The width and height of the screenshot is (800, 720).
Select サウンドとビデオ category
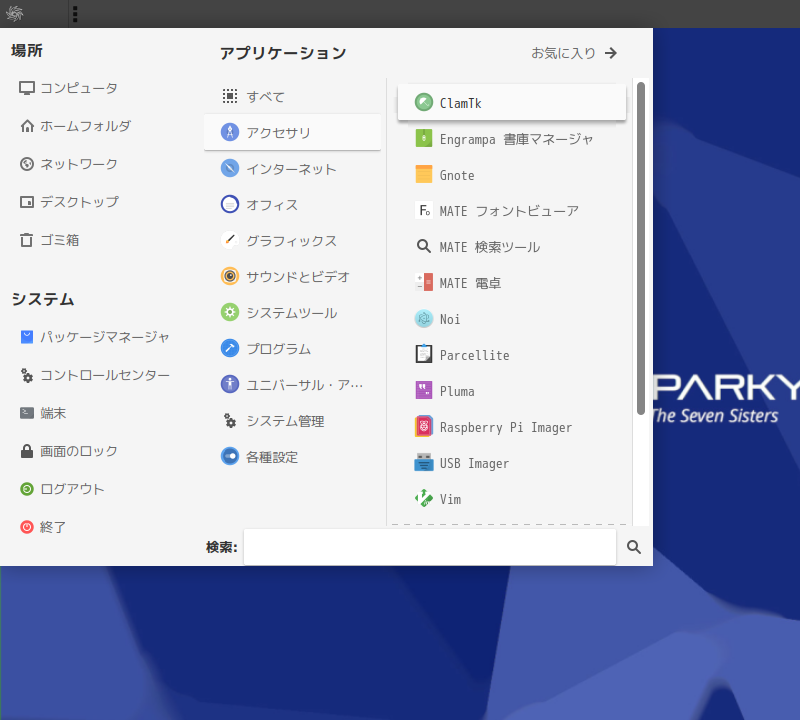tap(292, 277)
